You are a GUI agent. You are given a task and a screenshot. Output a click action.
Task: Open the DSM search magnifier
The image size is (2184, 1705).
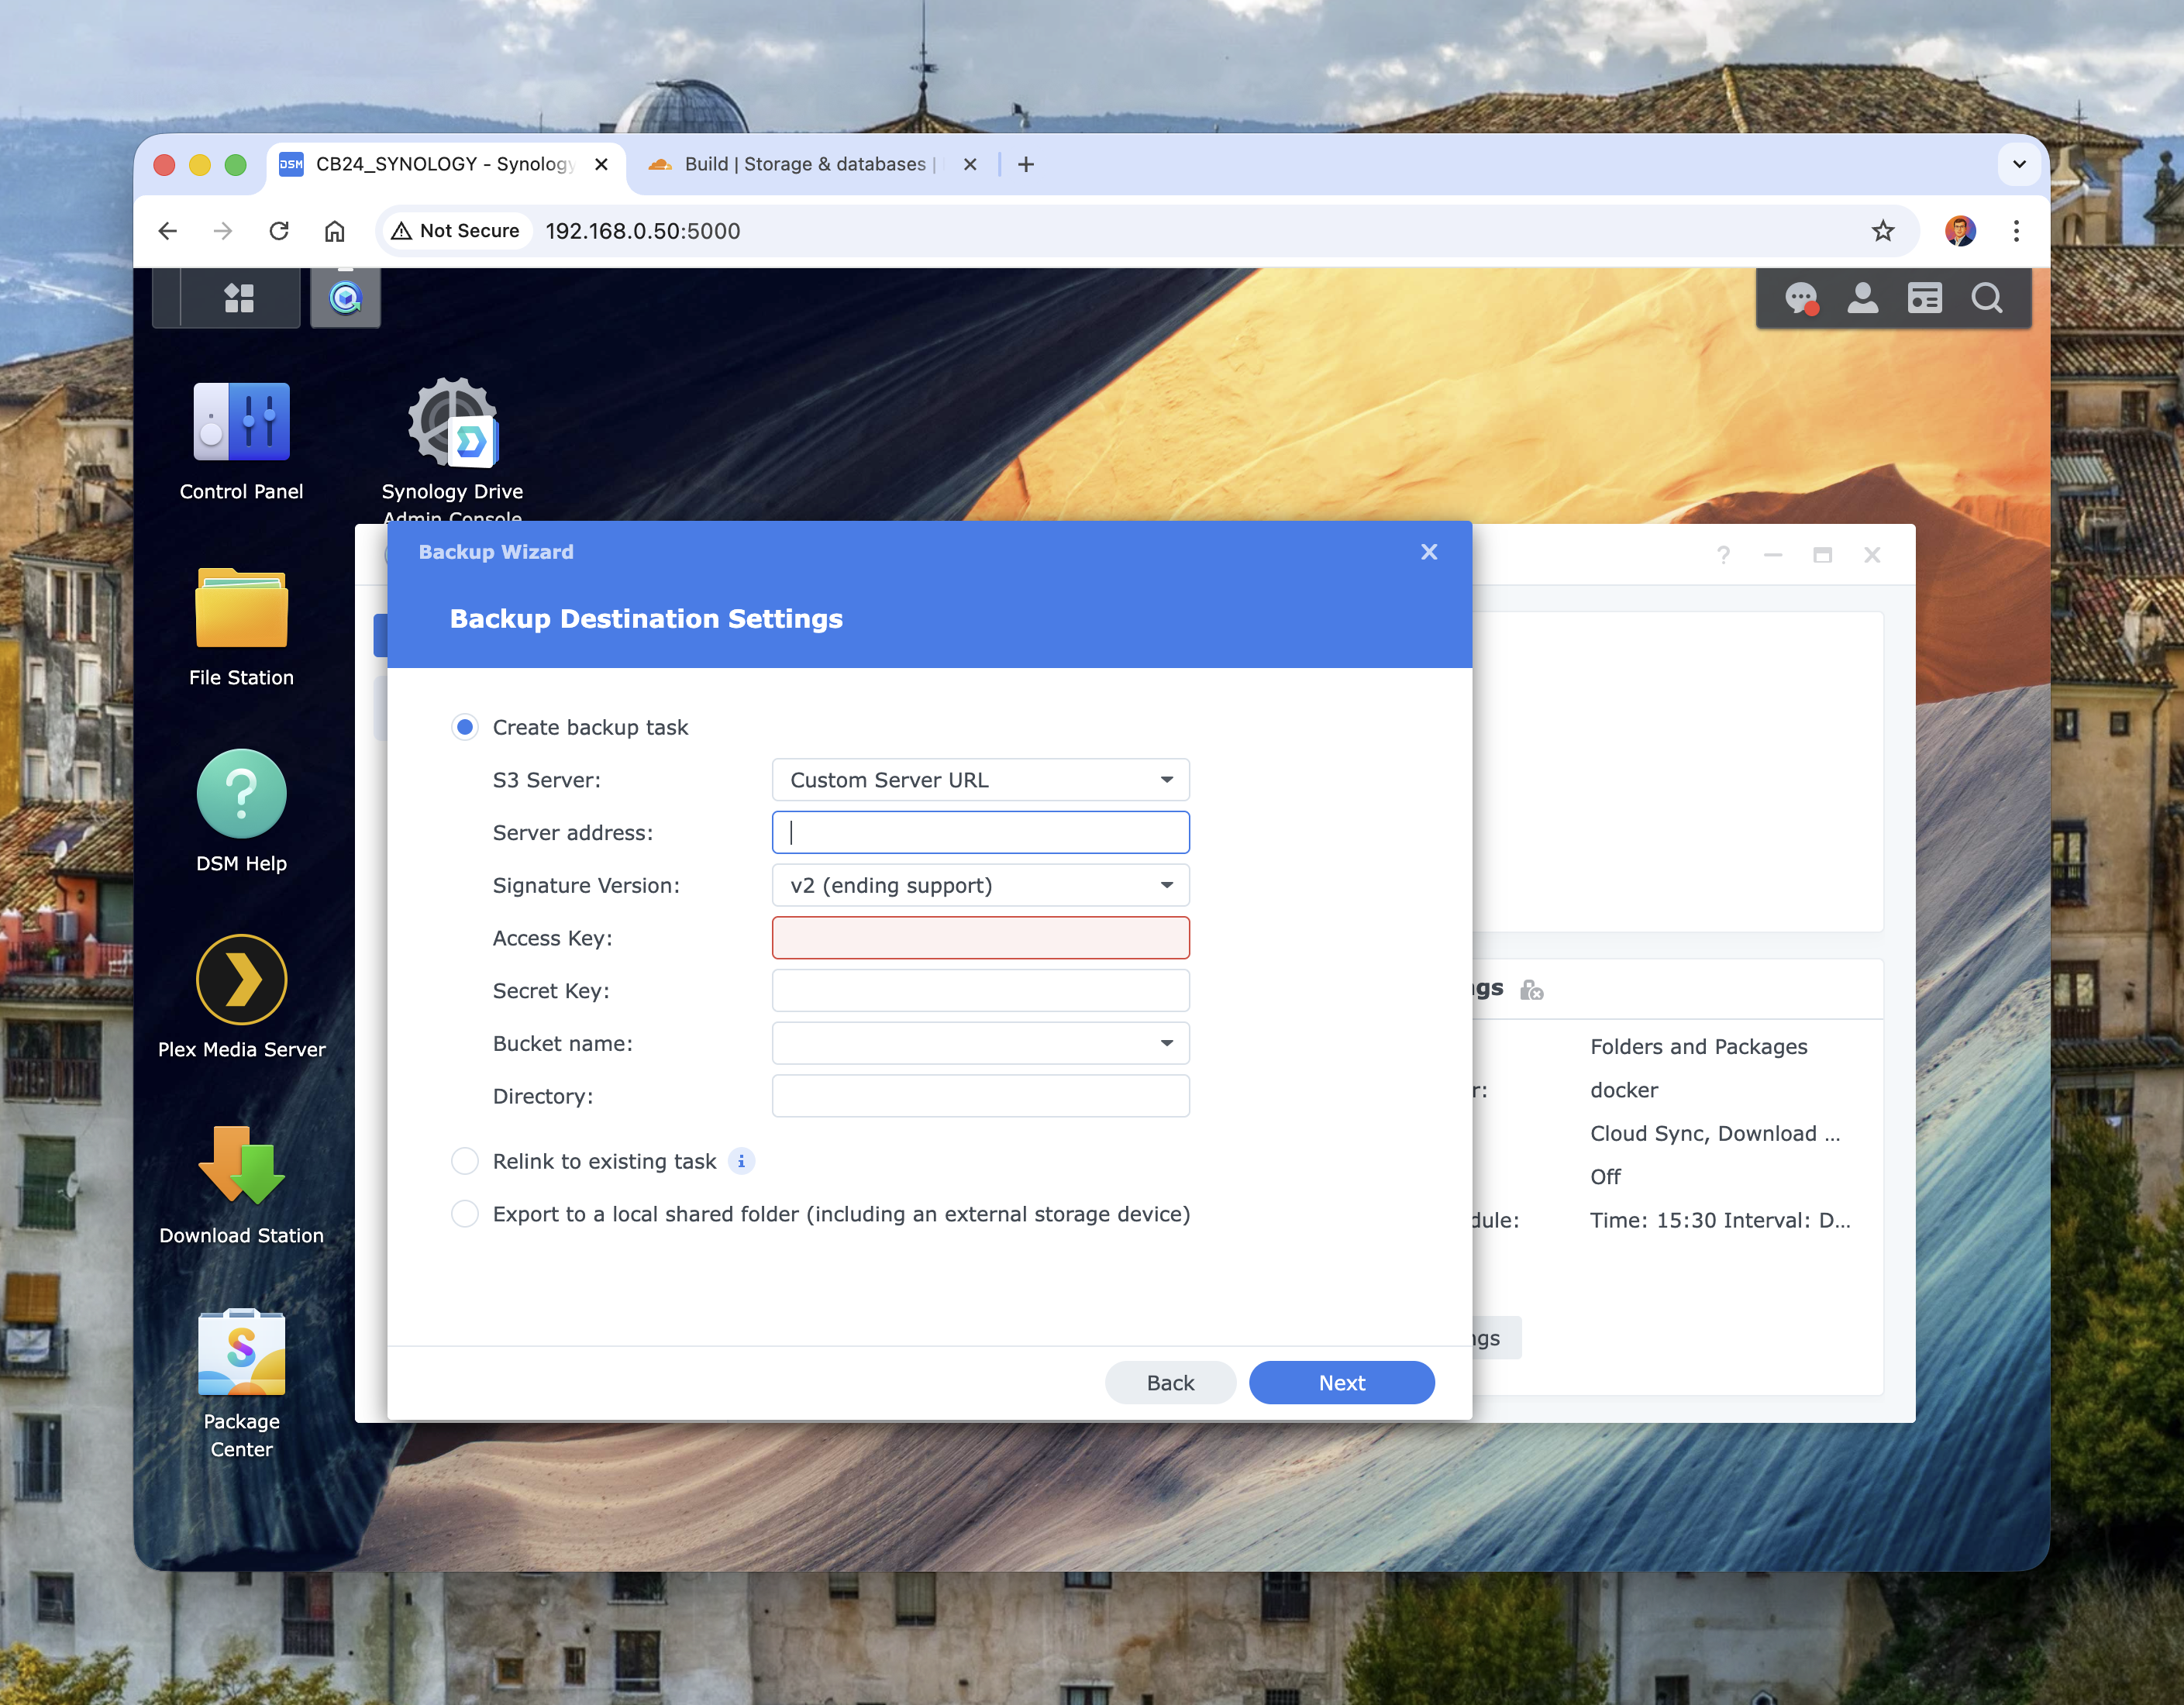click(1986, 297)
